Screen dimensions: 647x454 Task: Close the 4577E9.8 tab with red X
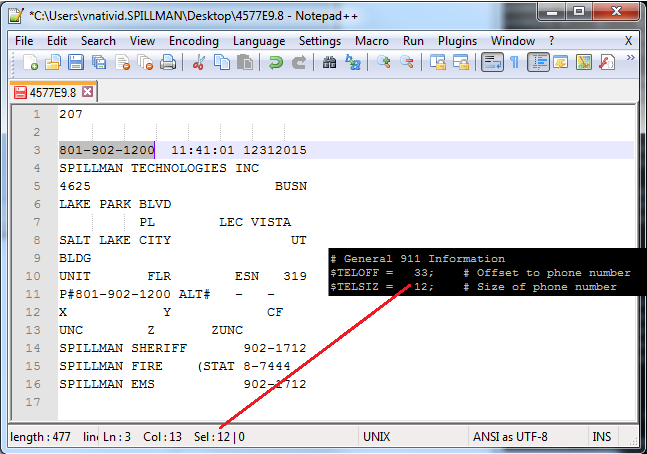click(x=87, y=92)
